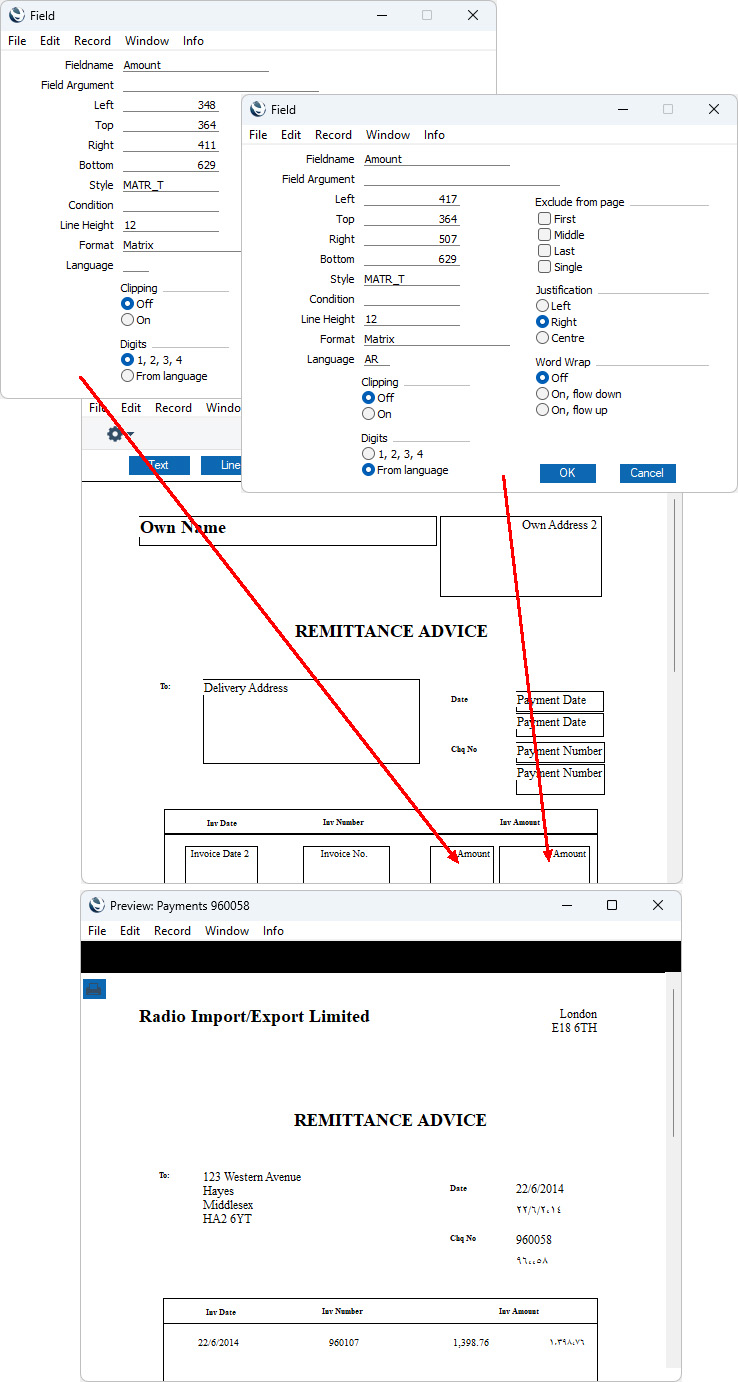Check the First exclude-from-page box
The image size is (738, 1382).
544,219
